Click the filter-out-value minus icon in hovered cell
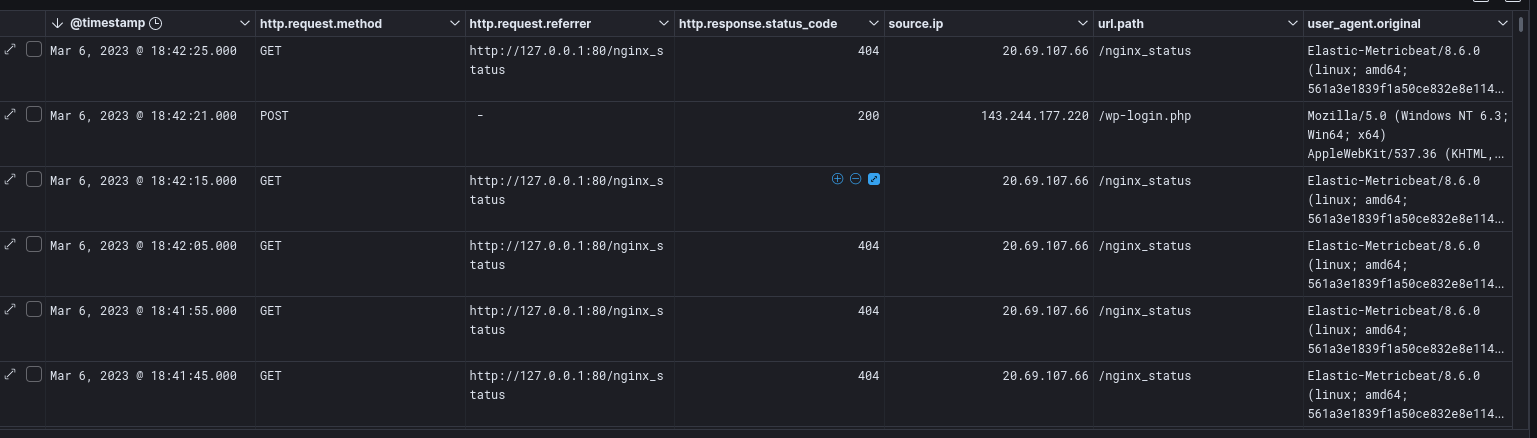1537x438 pixels. (855, 179)
